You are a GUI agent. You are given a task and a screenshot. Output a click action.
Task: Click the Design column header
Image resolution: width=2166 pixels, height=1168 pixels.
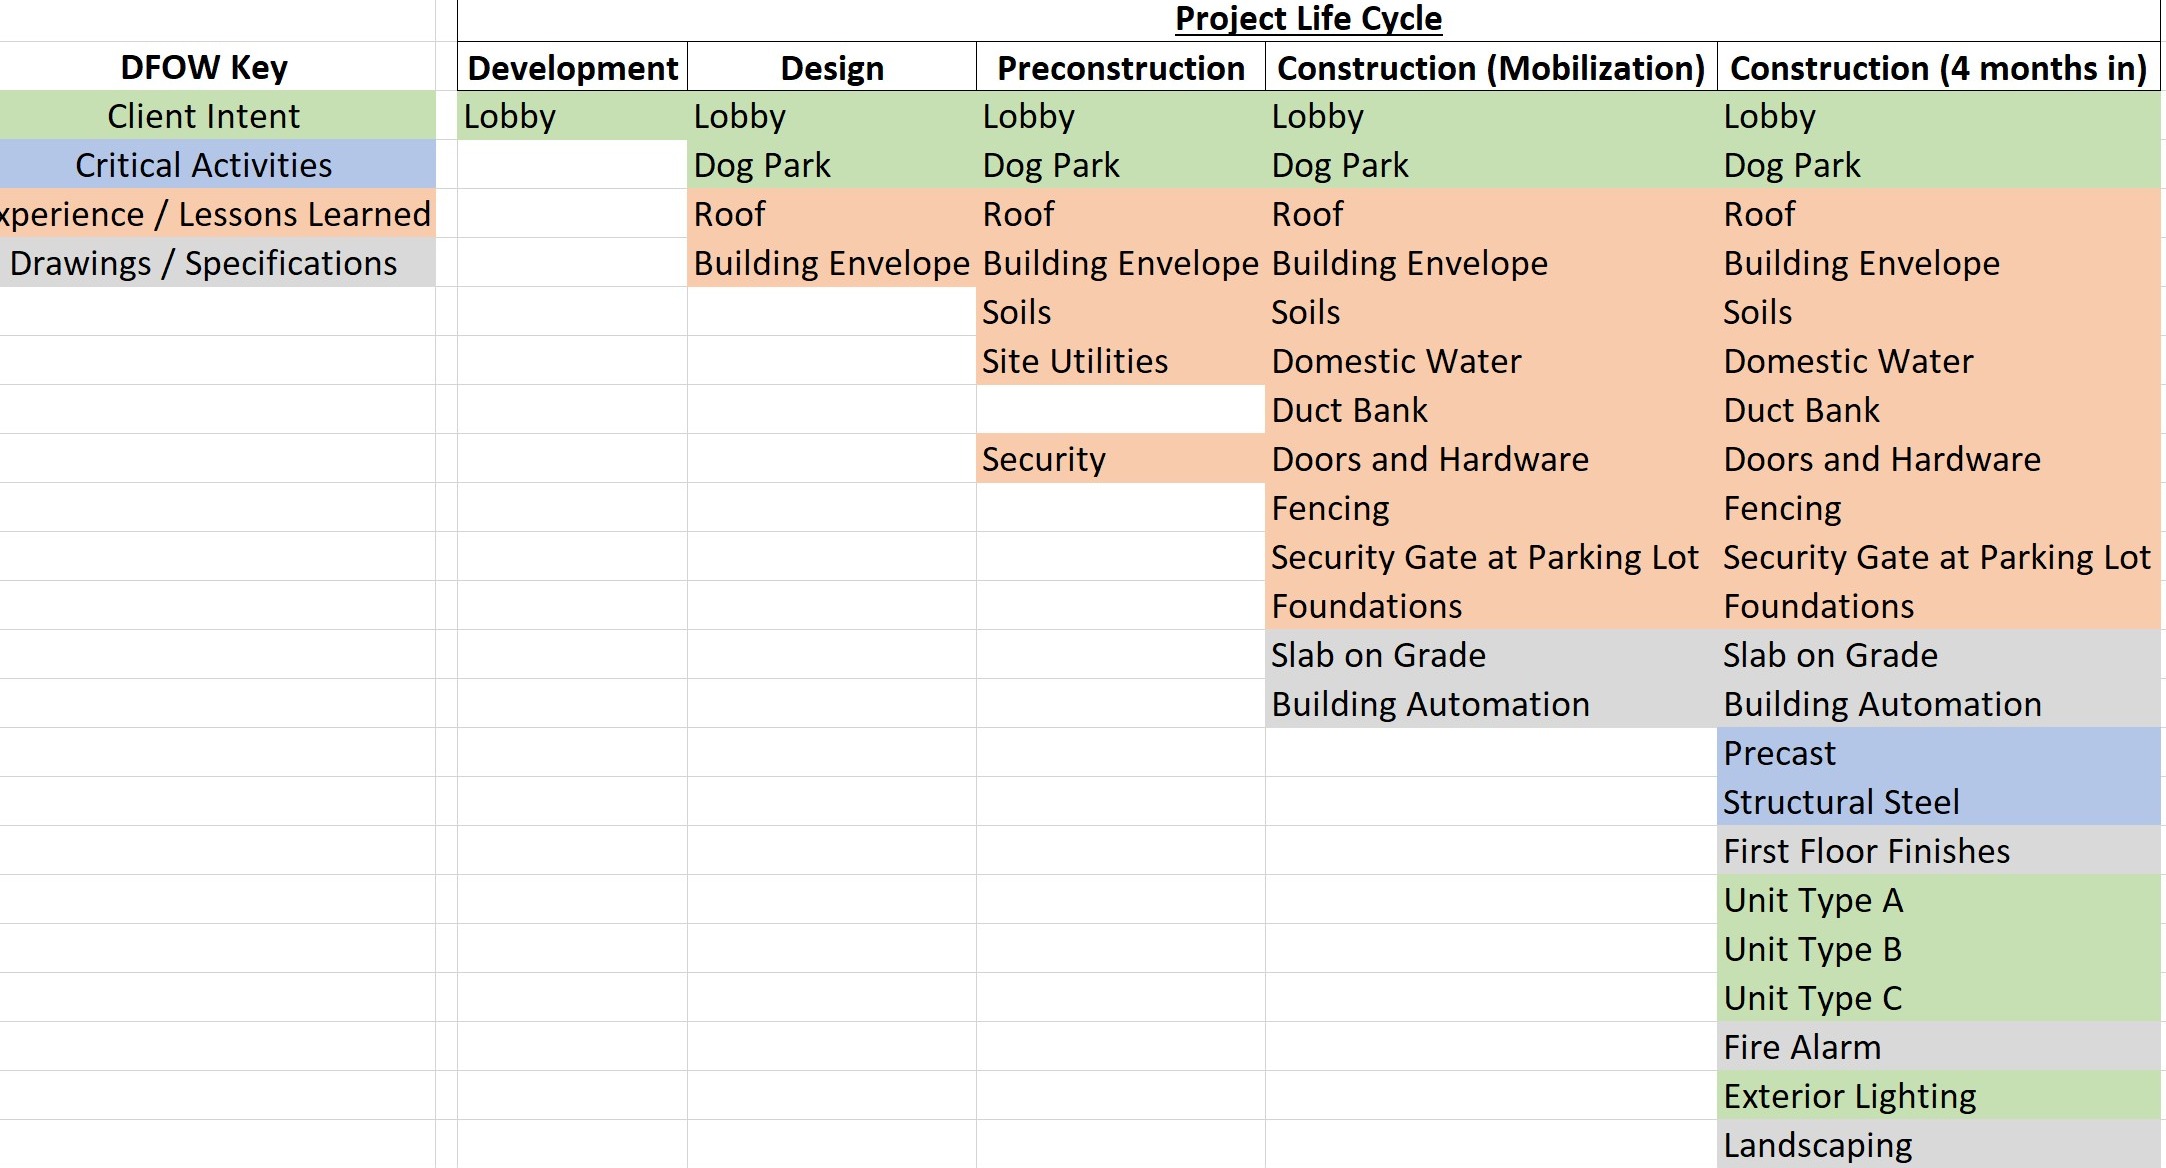coord(831,68)
